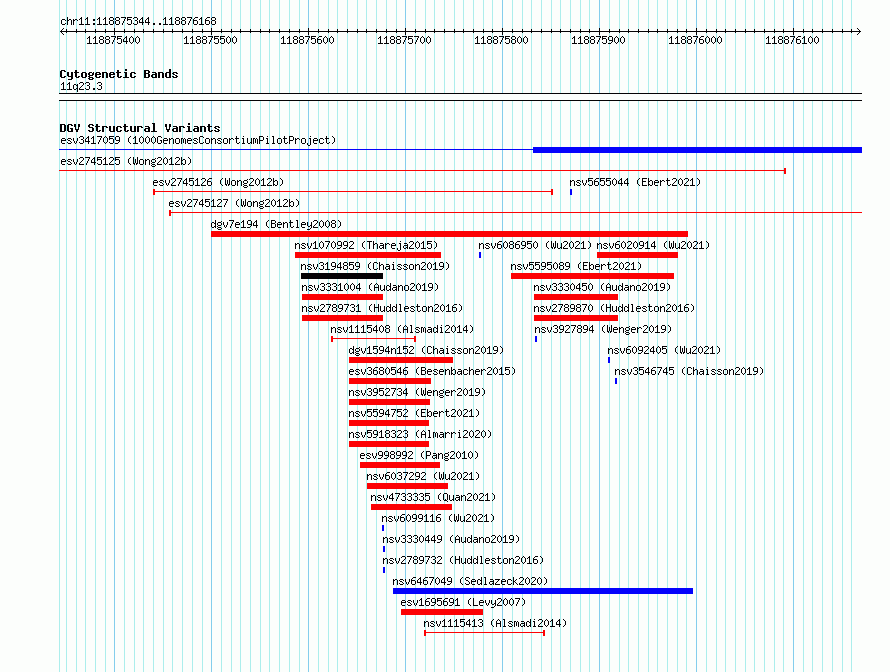Click ruler position 118875700
The image size is (890, 672).
click(404, 40)
